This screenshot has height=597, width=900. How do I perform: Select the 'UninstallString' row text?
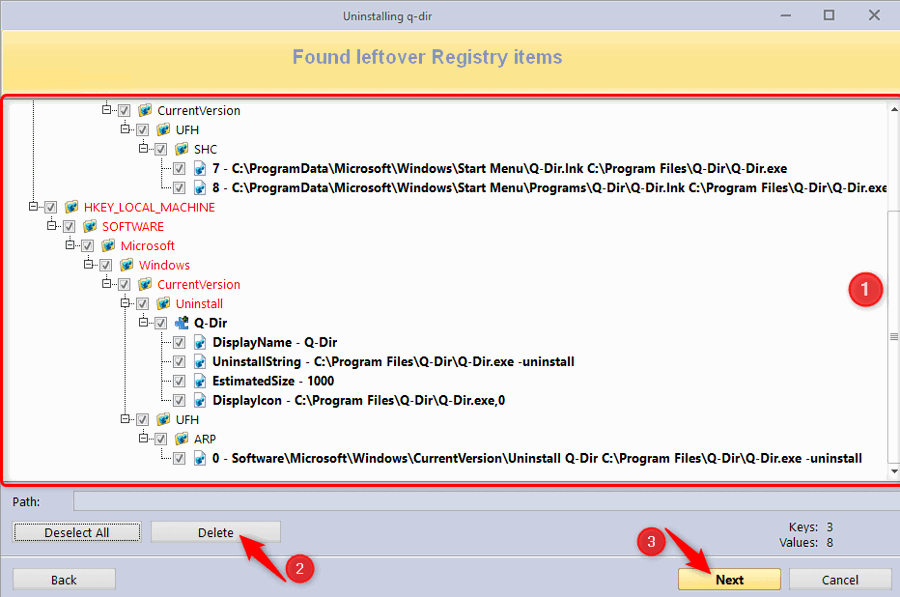393,362
